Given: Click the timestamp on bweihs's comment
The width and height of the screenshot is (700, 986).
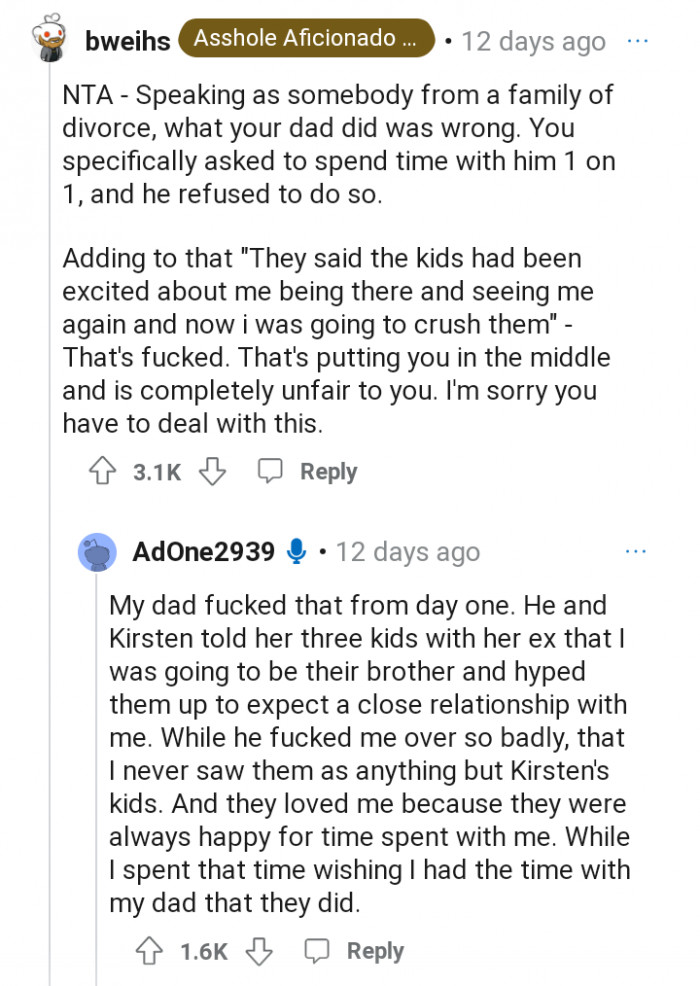Looking at the screenshot, I should 533,42.
